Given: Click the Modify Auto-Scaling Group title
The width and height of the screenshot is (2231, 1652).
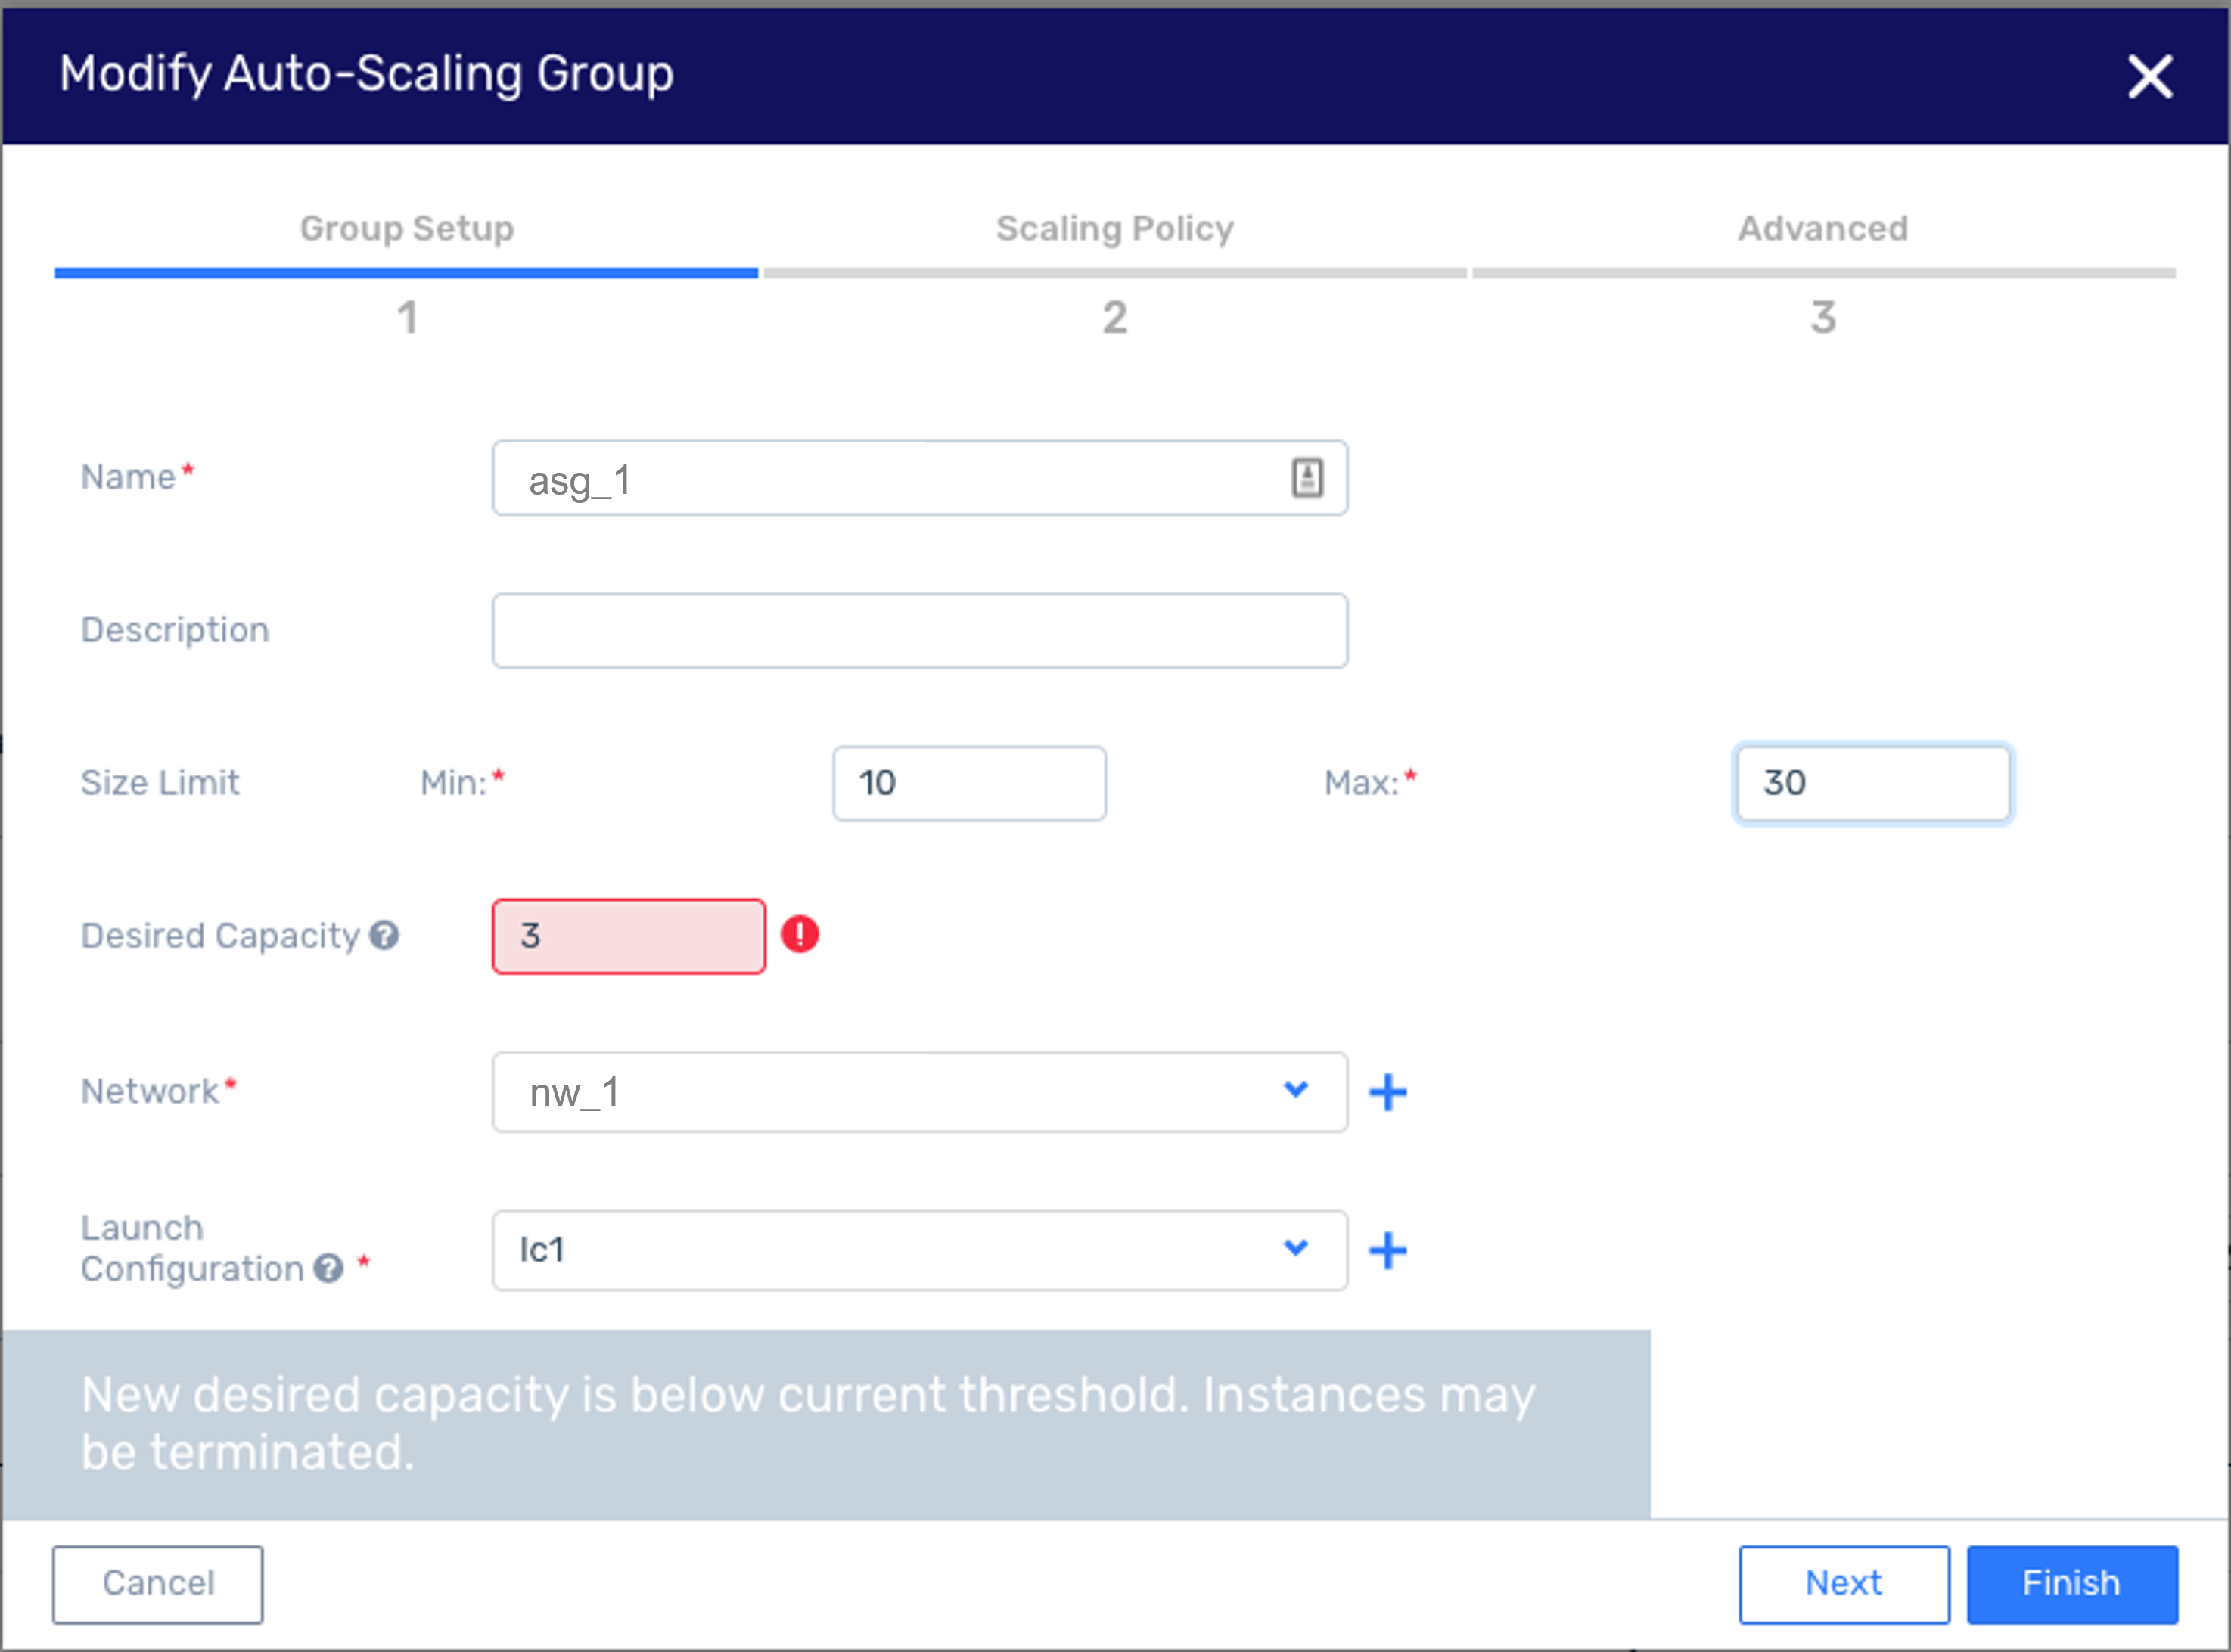Looking at the screenshot, I should click(x=366, y=74).
